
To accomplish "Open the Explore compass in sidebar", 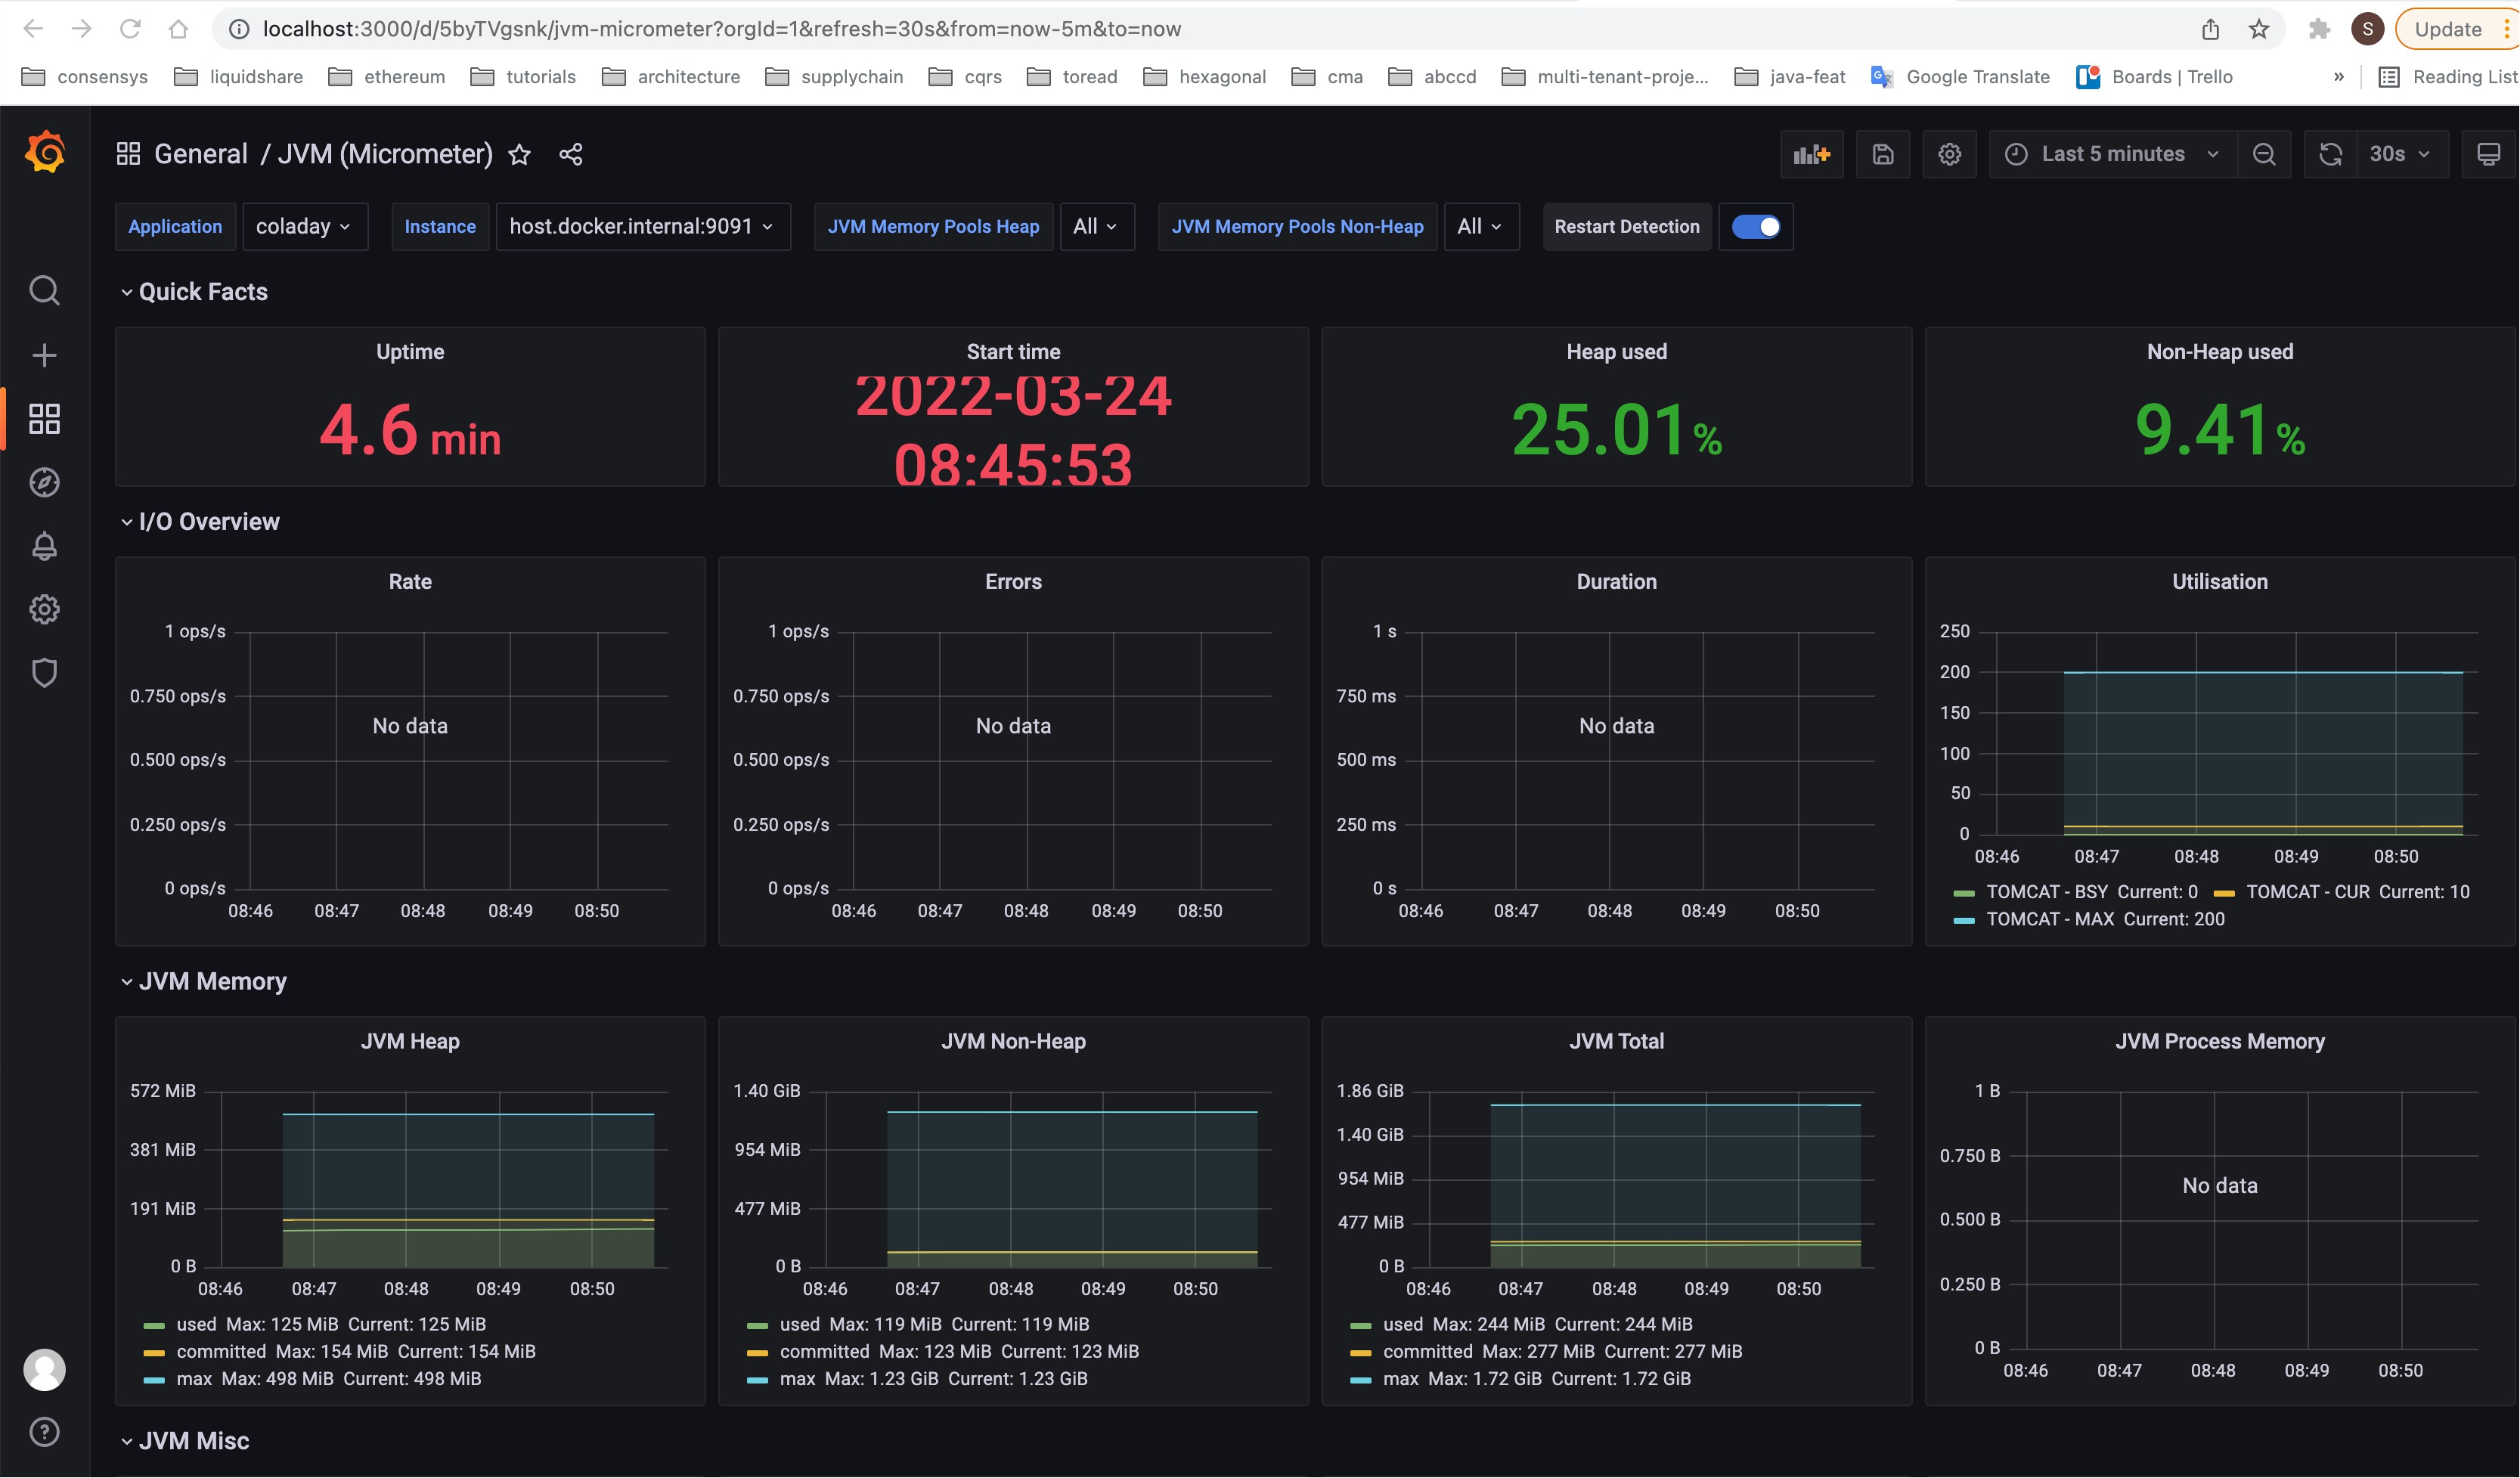I will (x=44, y=483).
